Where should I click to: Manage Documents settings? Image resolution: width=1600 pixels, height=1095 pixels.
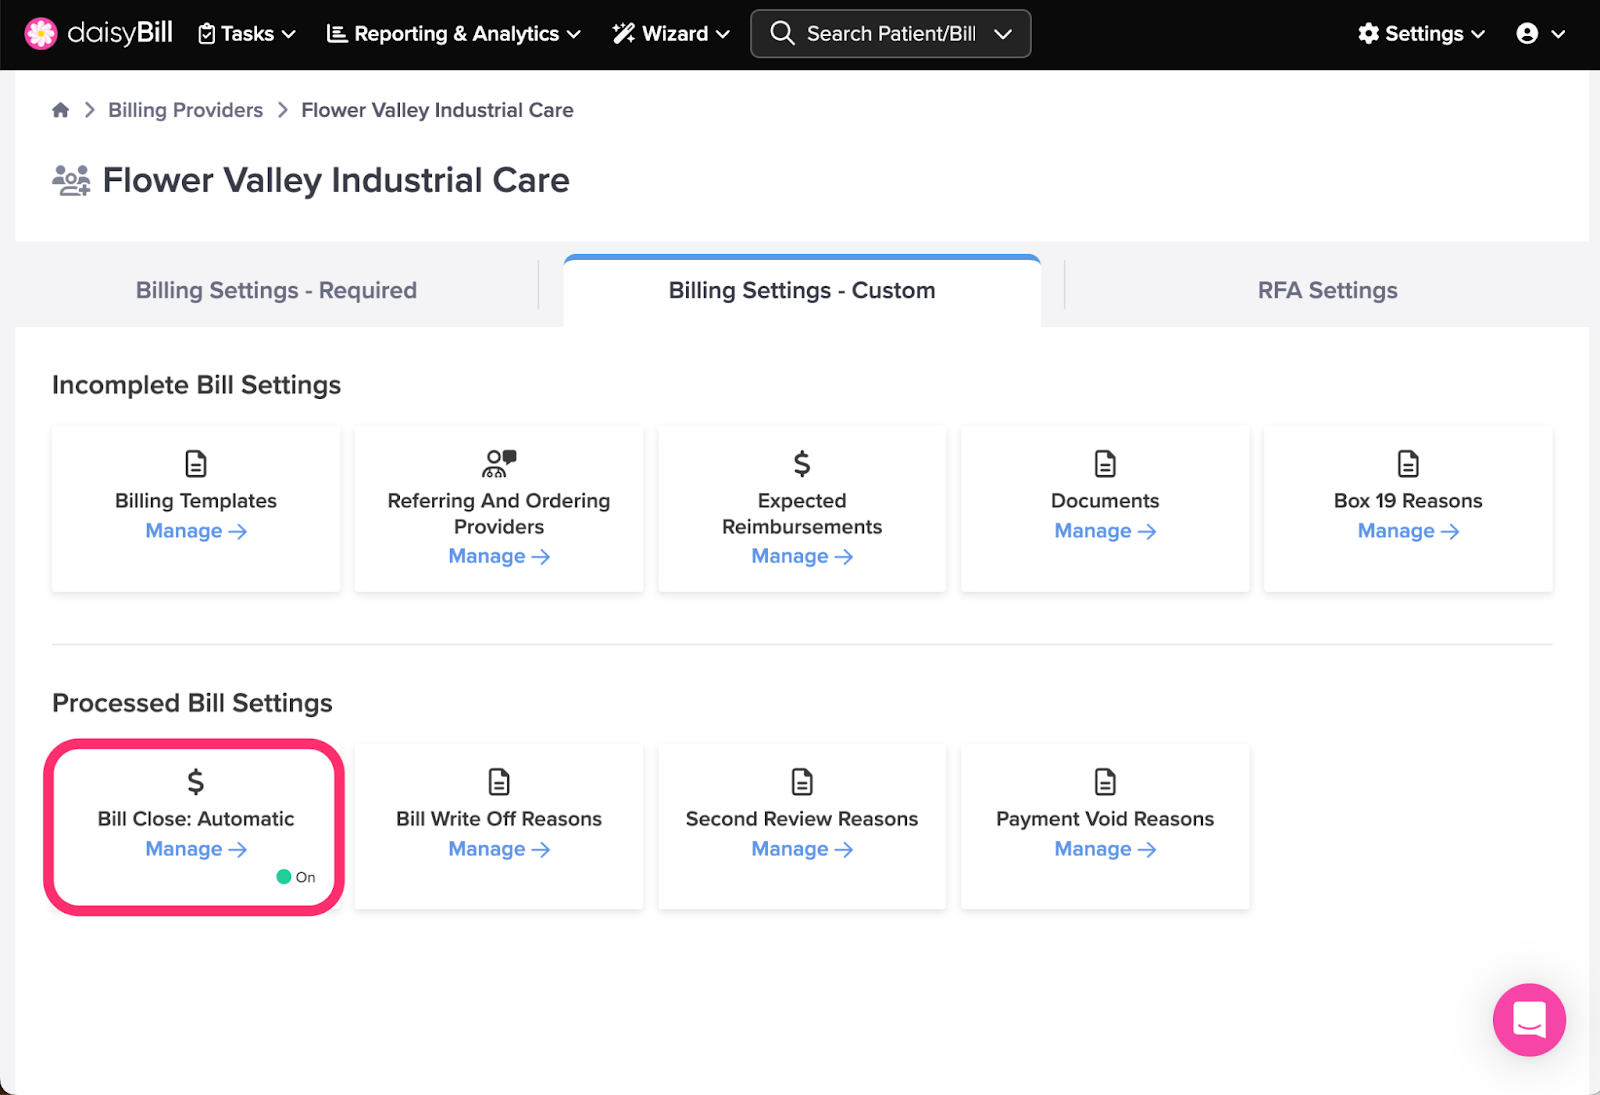click(x=1105, y=531)
